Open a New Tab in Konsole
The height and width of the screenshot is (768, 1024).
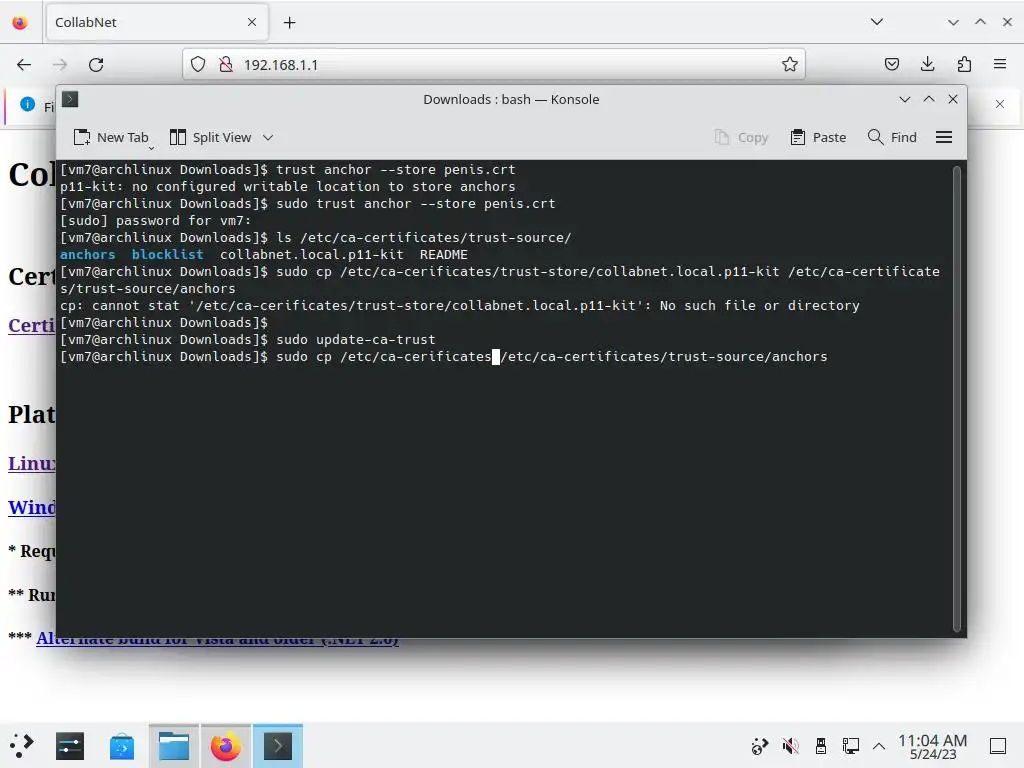point(111,137)
